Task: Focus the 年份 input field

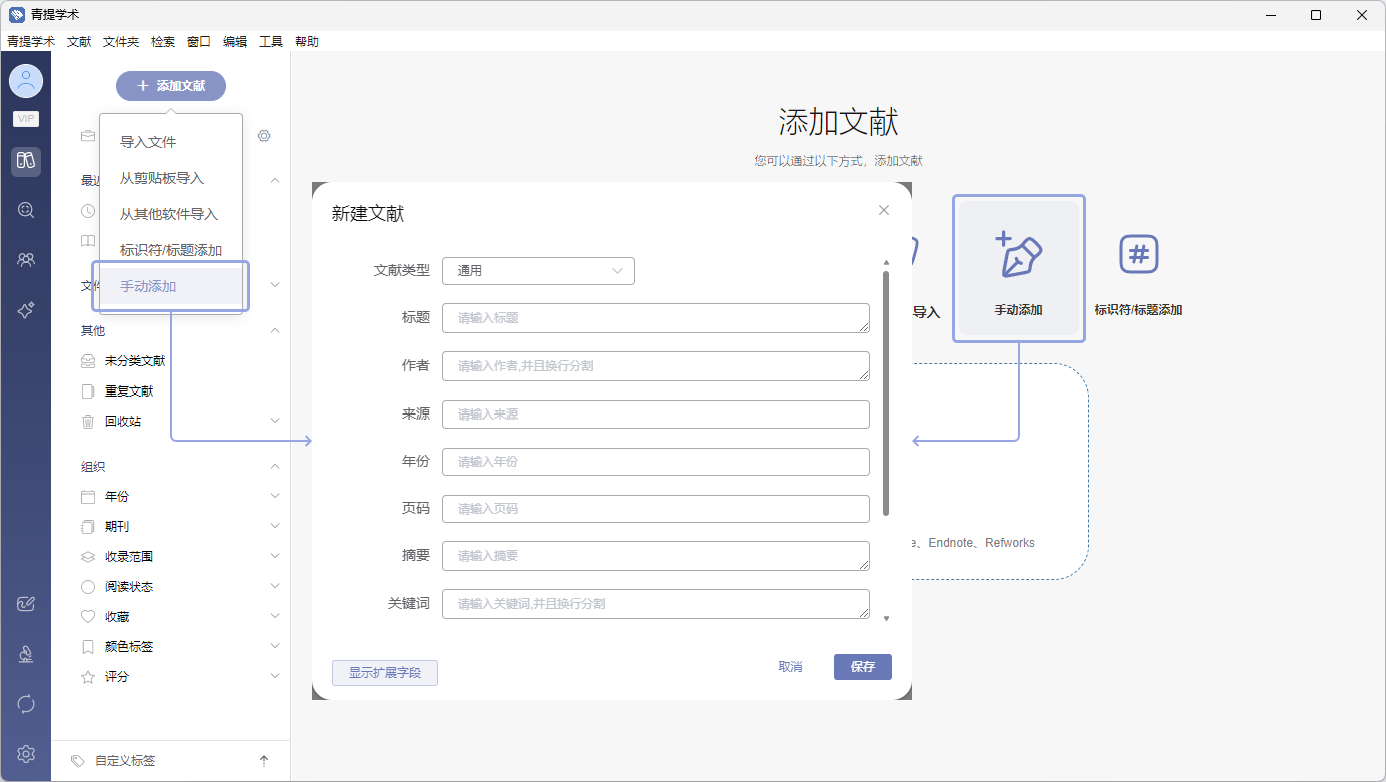Action: pyautogui.click(x=656, y=462)
